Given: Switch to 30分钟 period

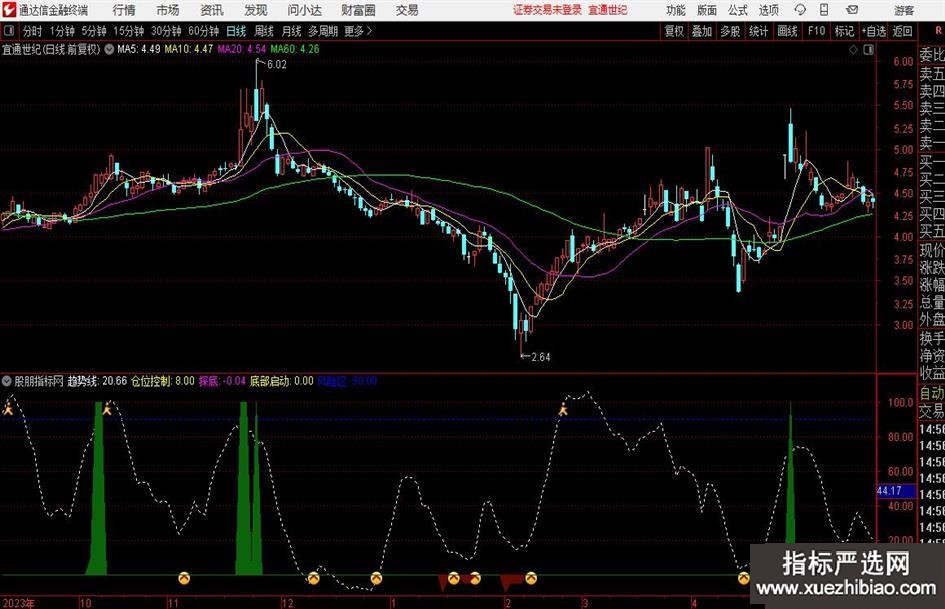Looking at the screenshot, I should [166, 31].
